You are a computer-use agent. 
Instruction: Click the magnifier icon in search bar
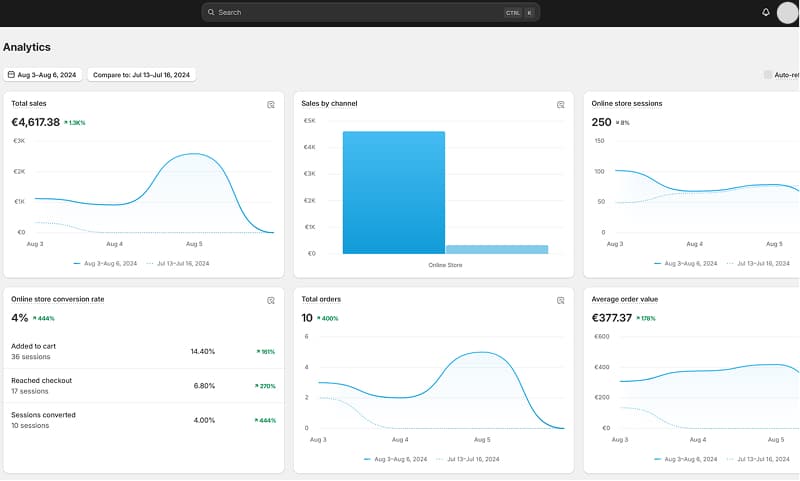tap(211, 13)
